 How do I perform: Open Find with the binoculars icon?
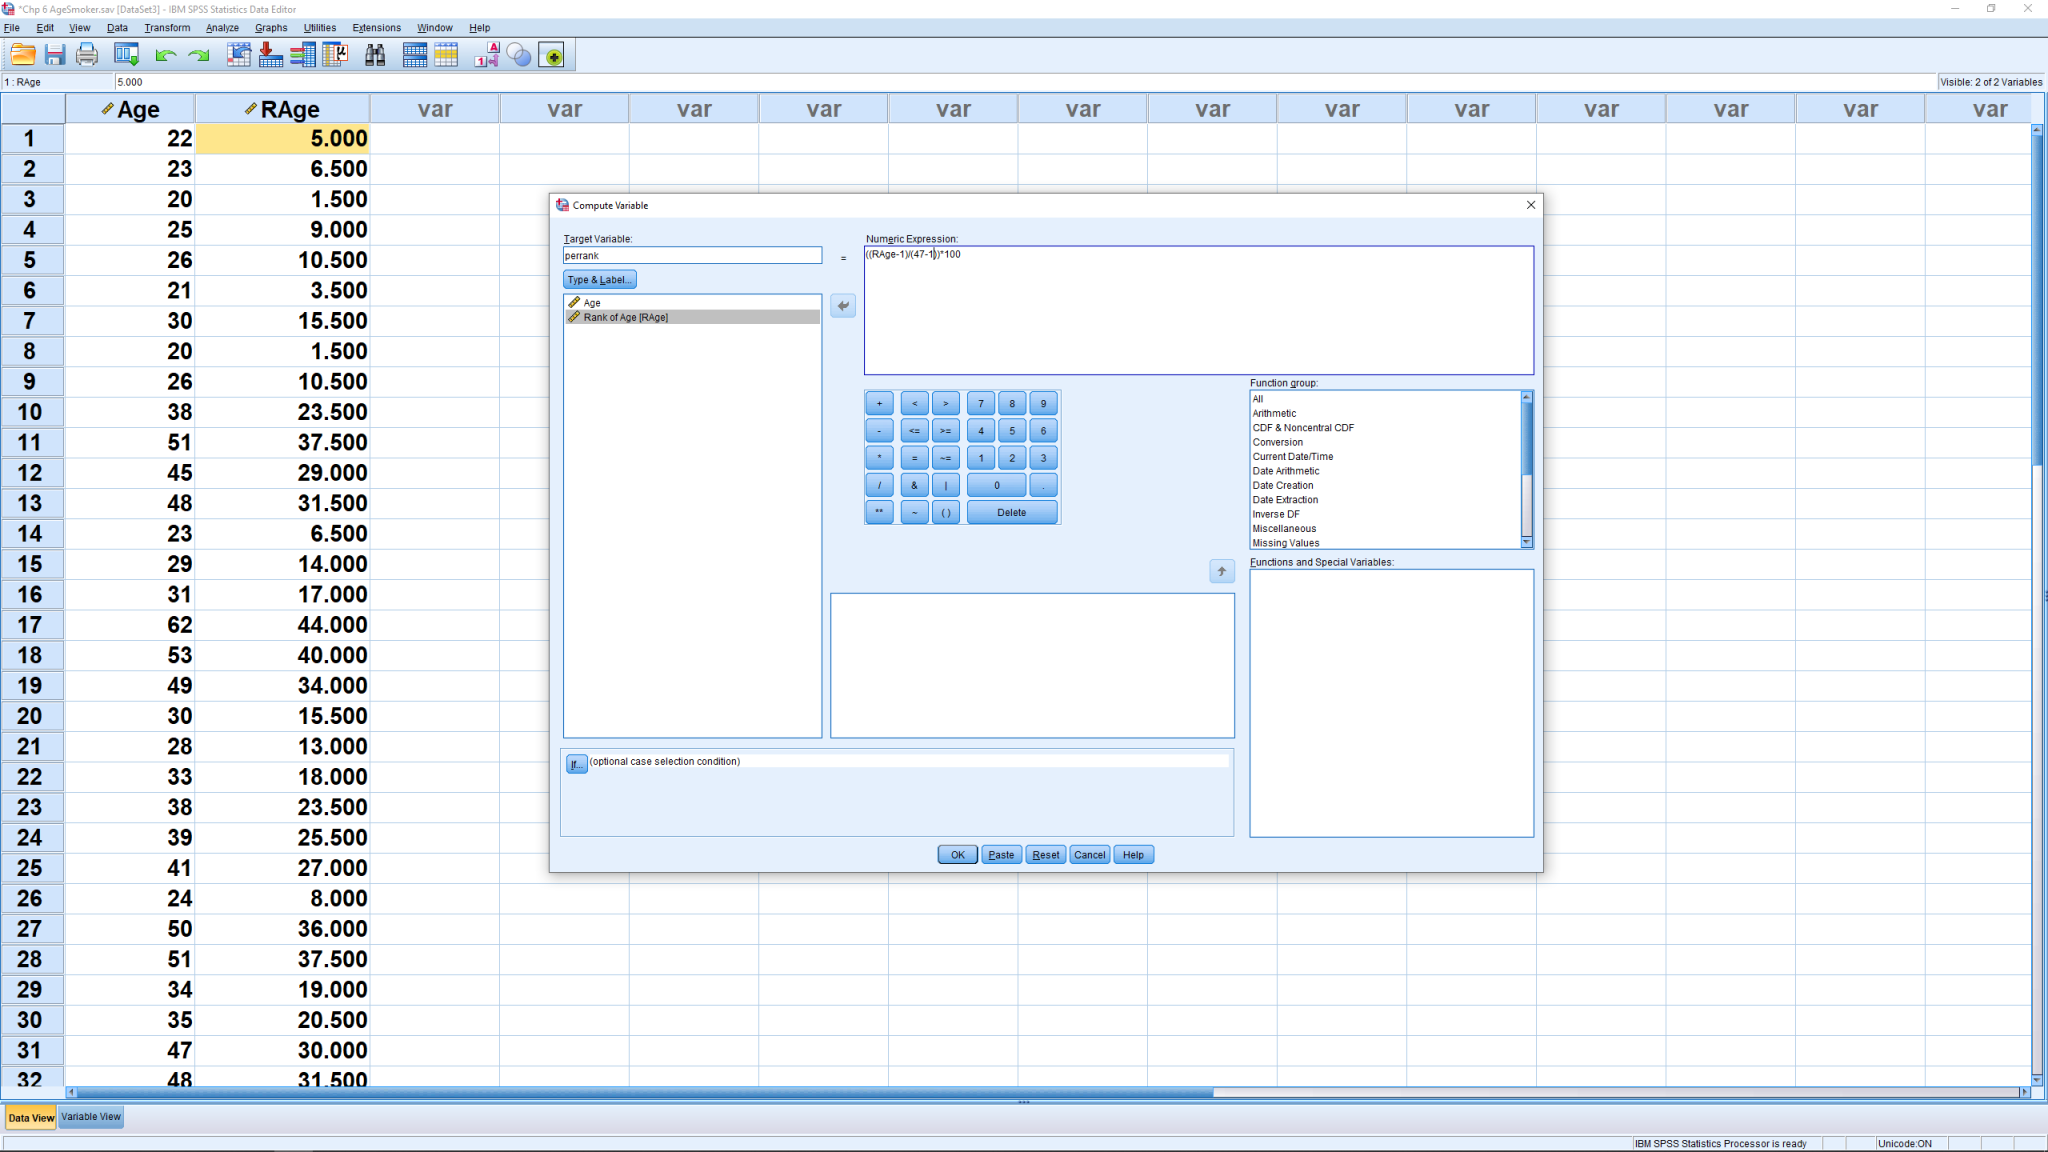(x=375, y=55)
